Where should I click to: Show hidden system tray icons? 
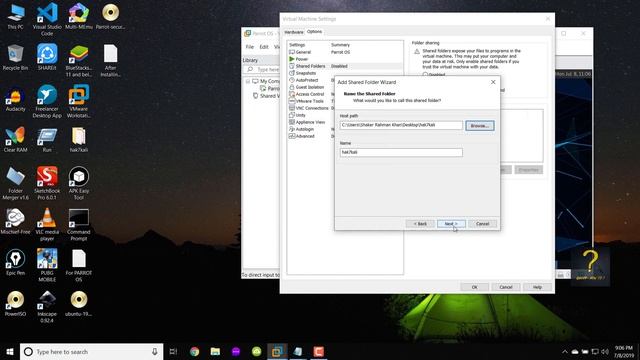(x=565, y=351)
